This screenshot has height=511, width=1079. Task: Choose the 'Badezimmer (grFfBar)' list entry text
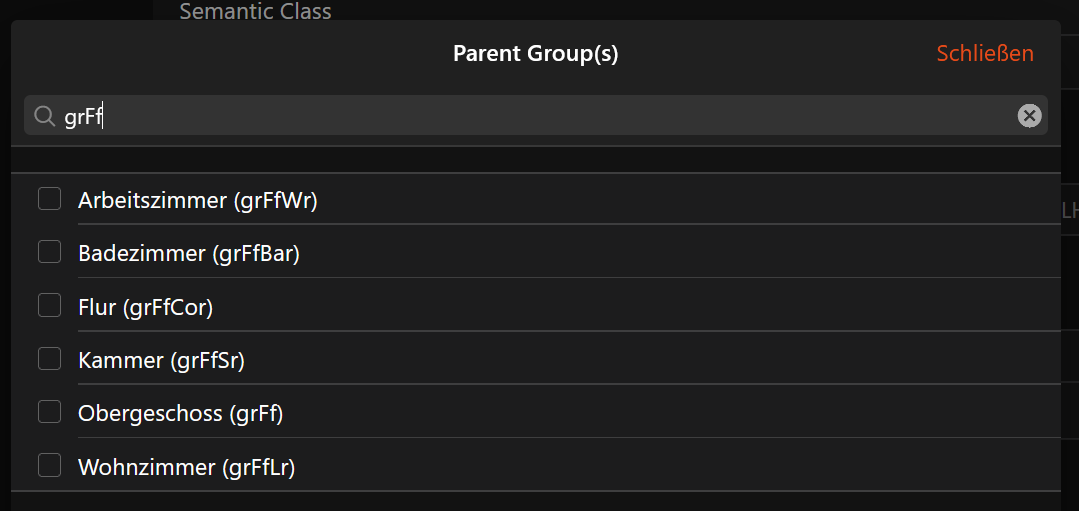coord(189,253)
